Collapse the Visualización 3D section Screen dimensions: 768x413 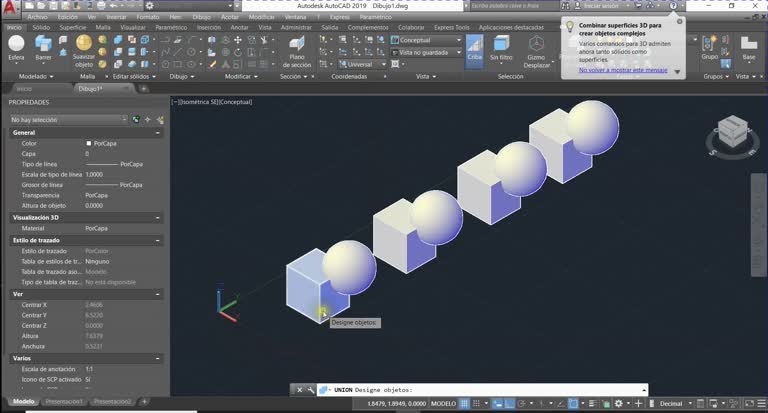click(x=158, y=218)
